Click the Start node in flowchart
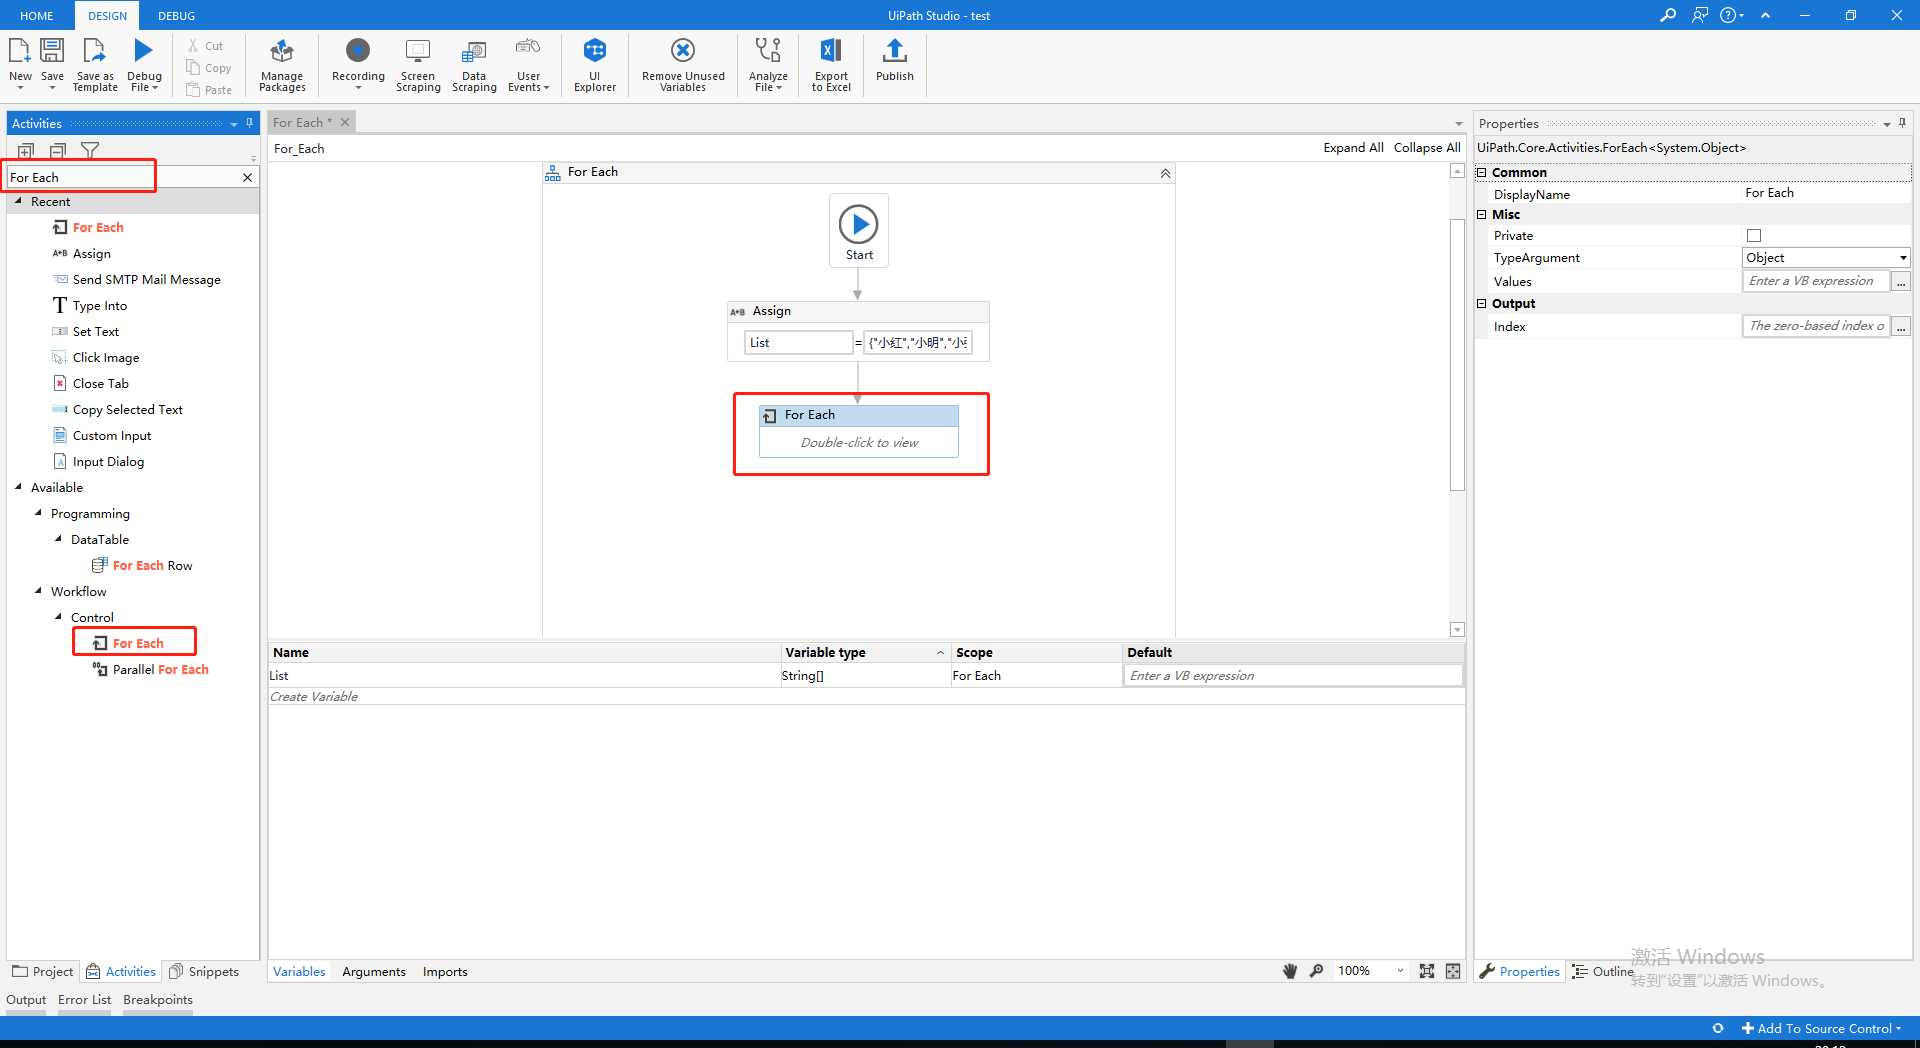This screenshot has width=1920, height=1048. pyautogui.click(x=859, y=230)
